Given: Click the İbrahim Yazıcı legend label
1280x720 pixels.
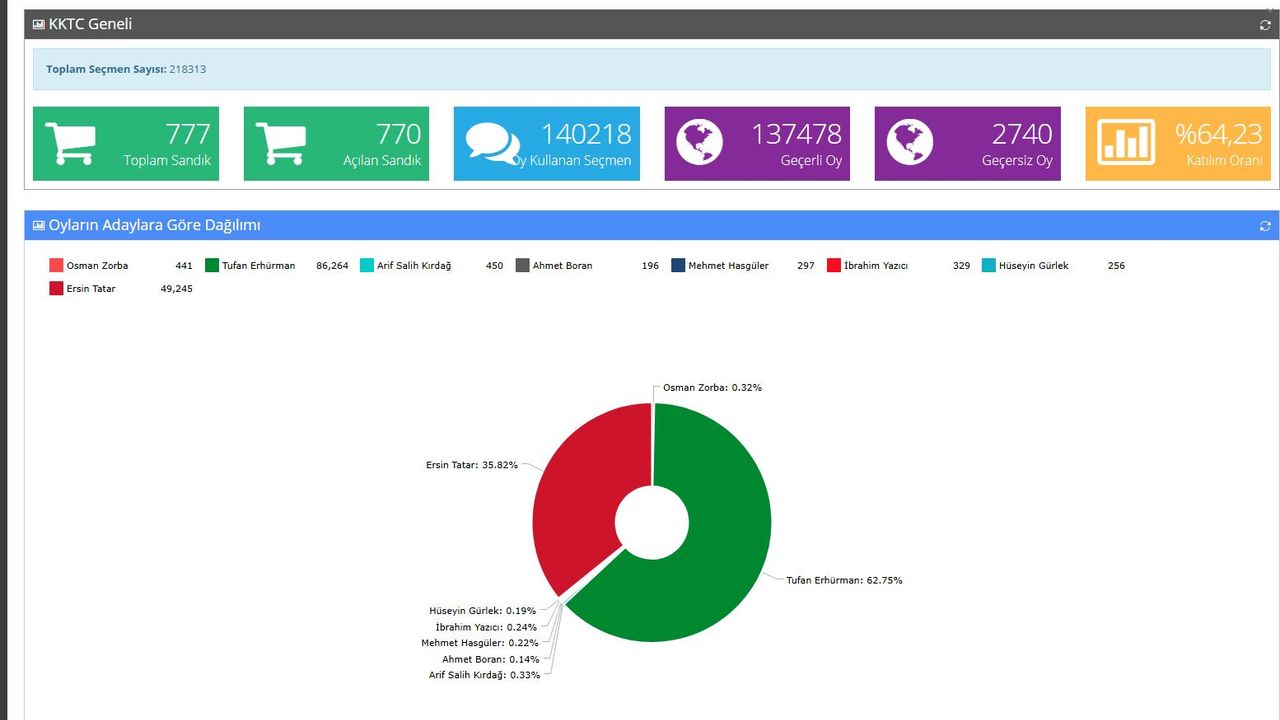Looking at the screenshot, I should pos(875,266).
